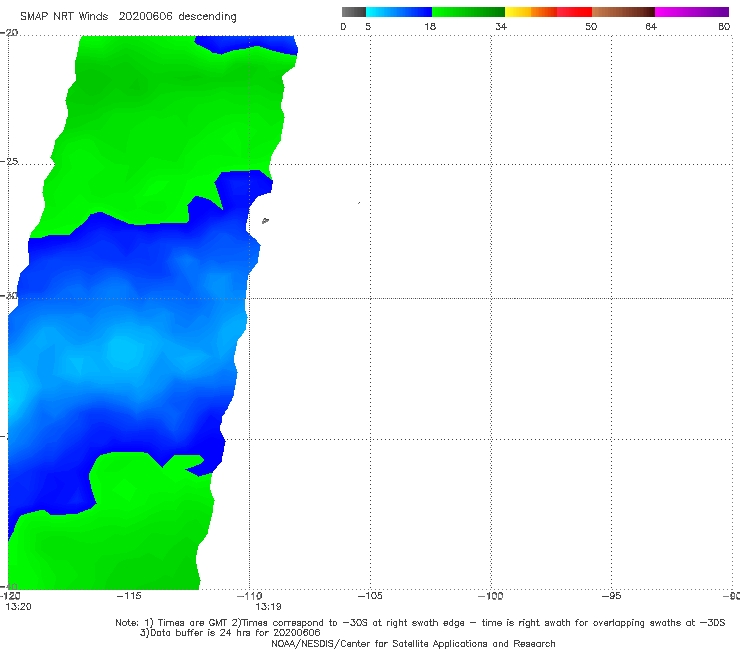The width and height of the screenshot is (740, 650).
Task: Click the swath time '13:20'
Action: [18, 607]
